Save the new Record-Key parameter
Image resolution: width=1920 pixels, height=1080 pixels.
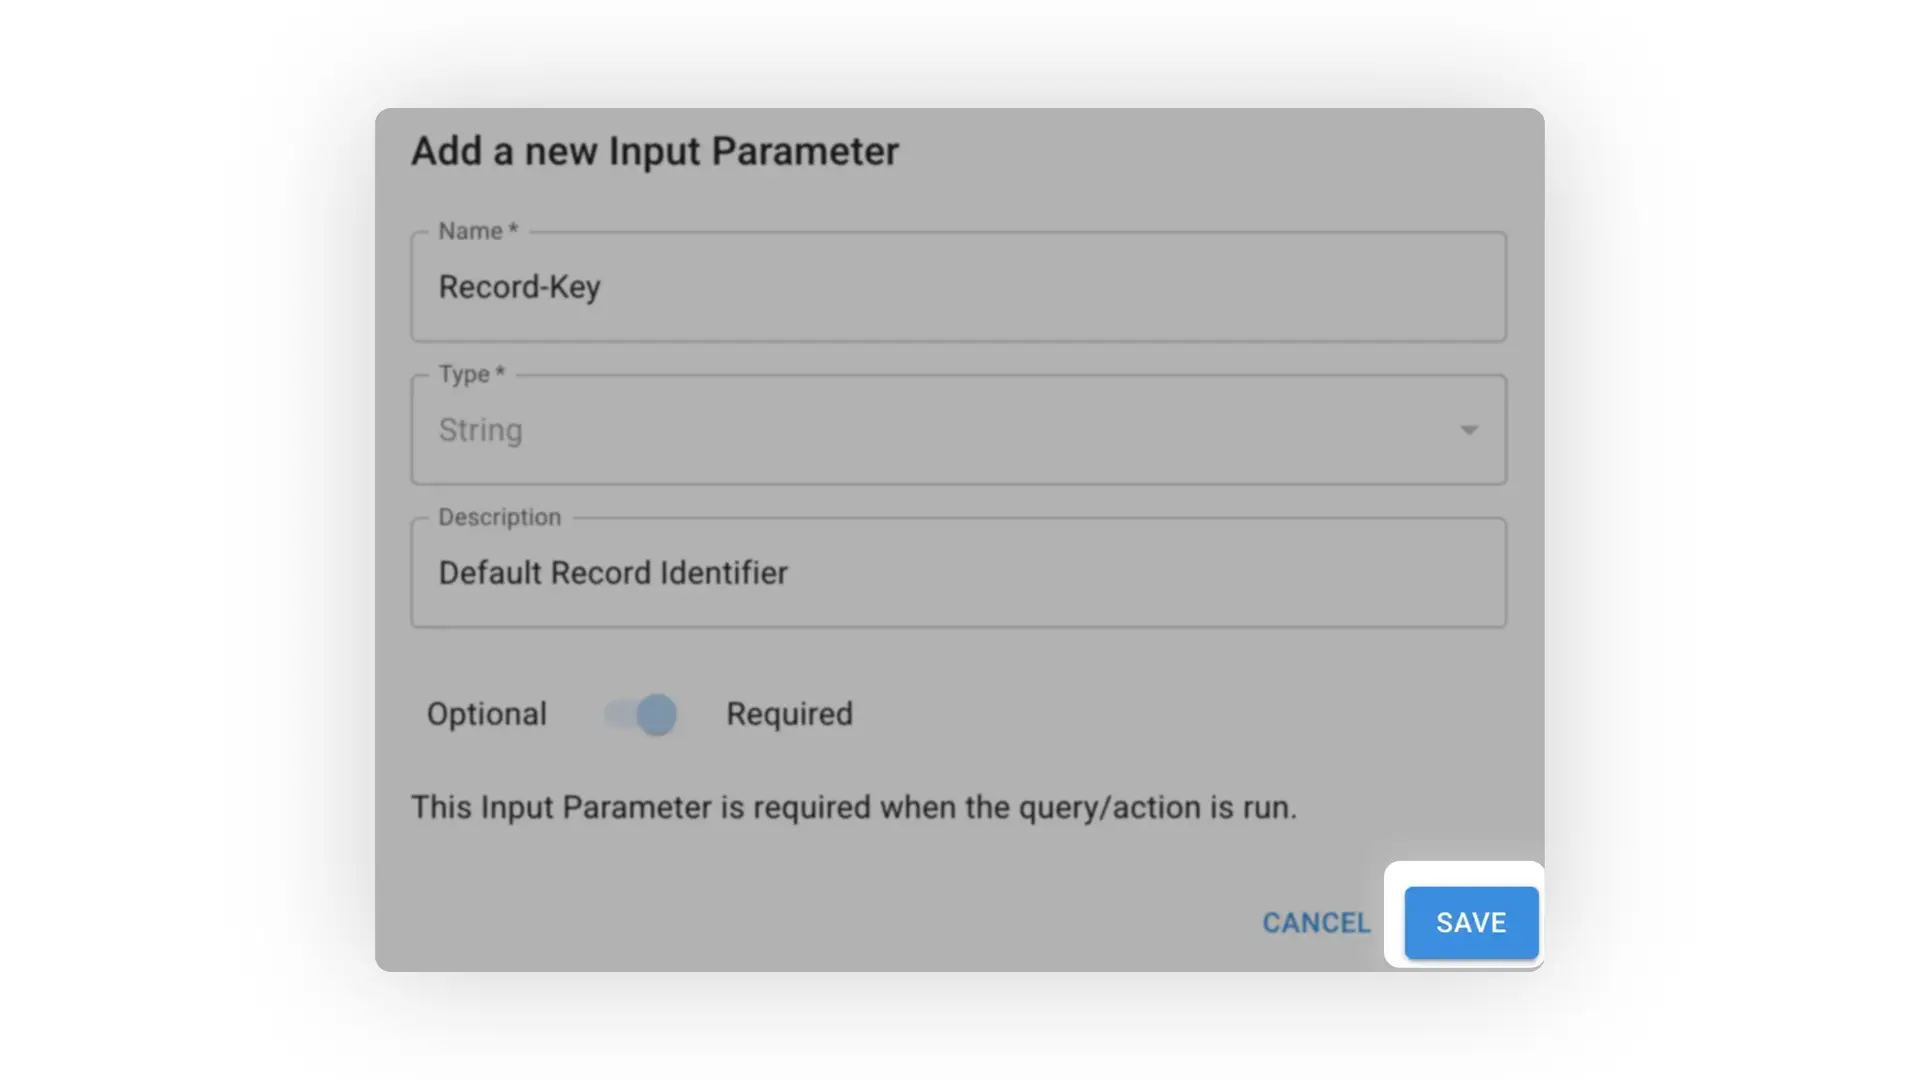click(1470, 922)
